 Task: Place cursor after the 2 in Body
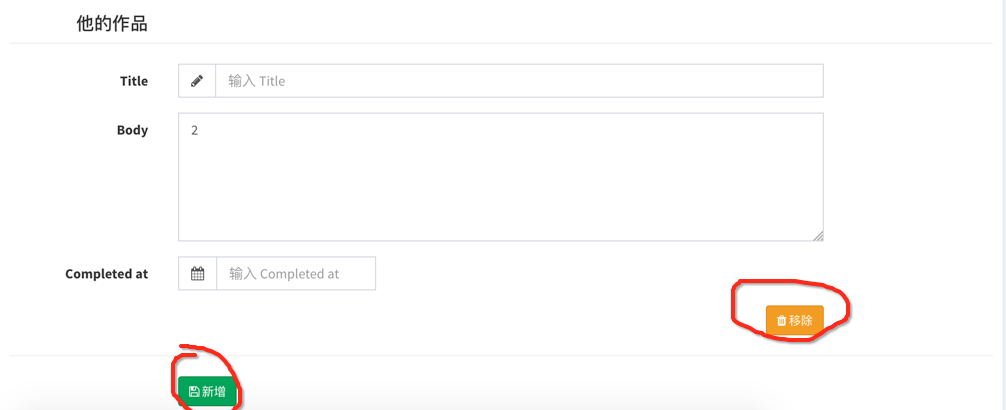tap(199, 130)
